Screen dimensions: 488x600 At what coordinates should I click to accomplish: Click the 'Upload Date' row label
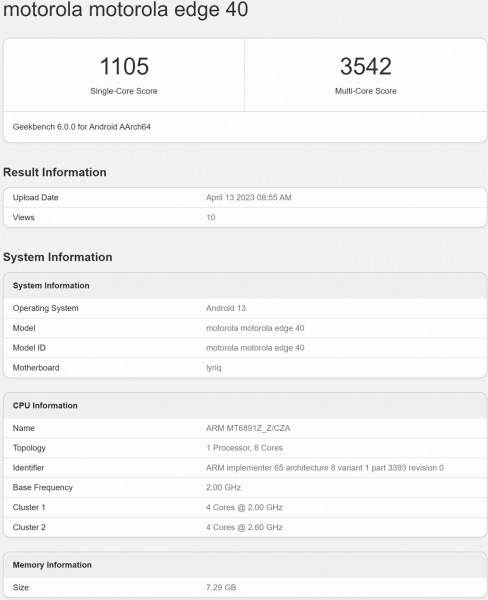[36, 197]
